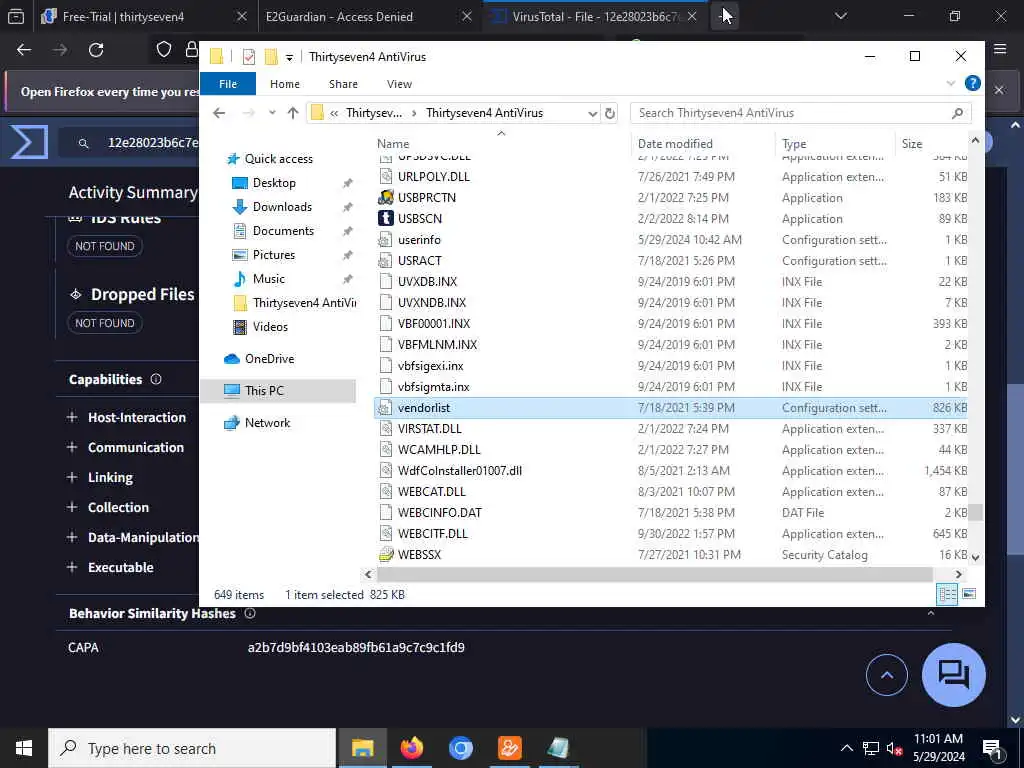Viewport: 1024px width, 768px height.
Task: Reload the Firefox page
Action: point(96,50)
